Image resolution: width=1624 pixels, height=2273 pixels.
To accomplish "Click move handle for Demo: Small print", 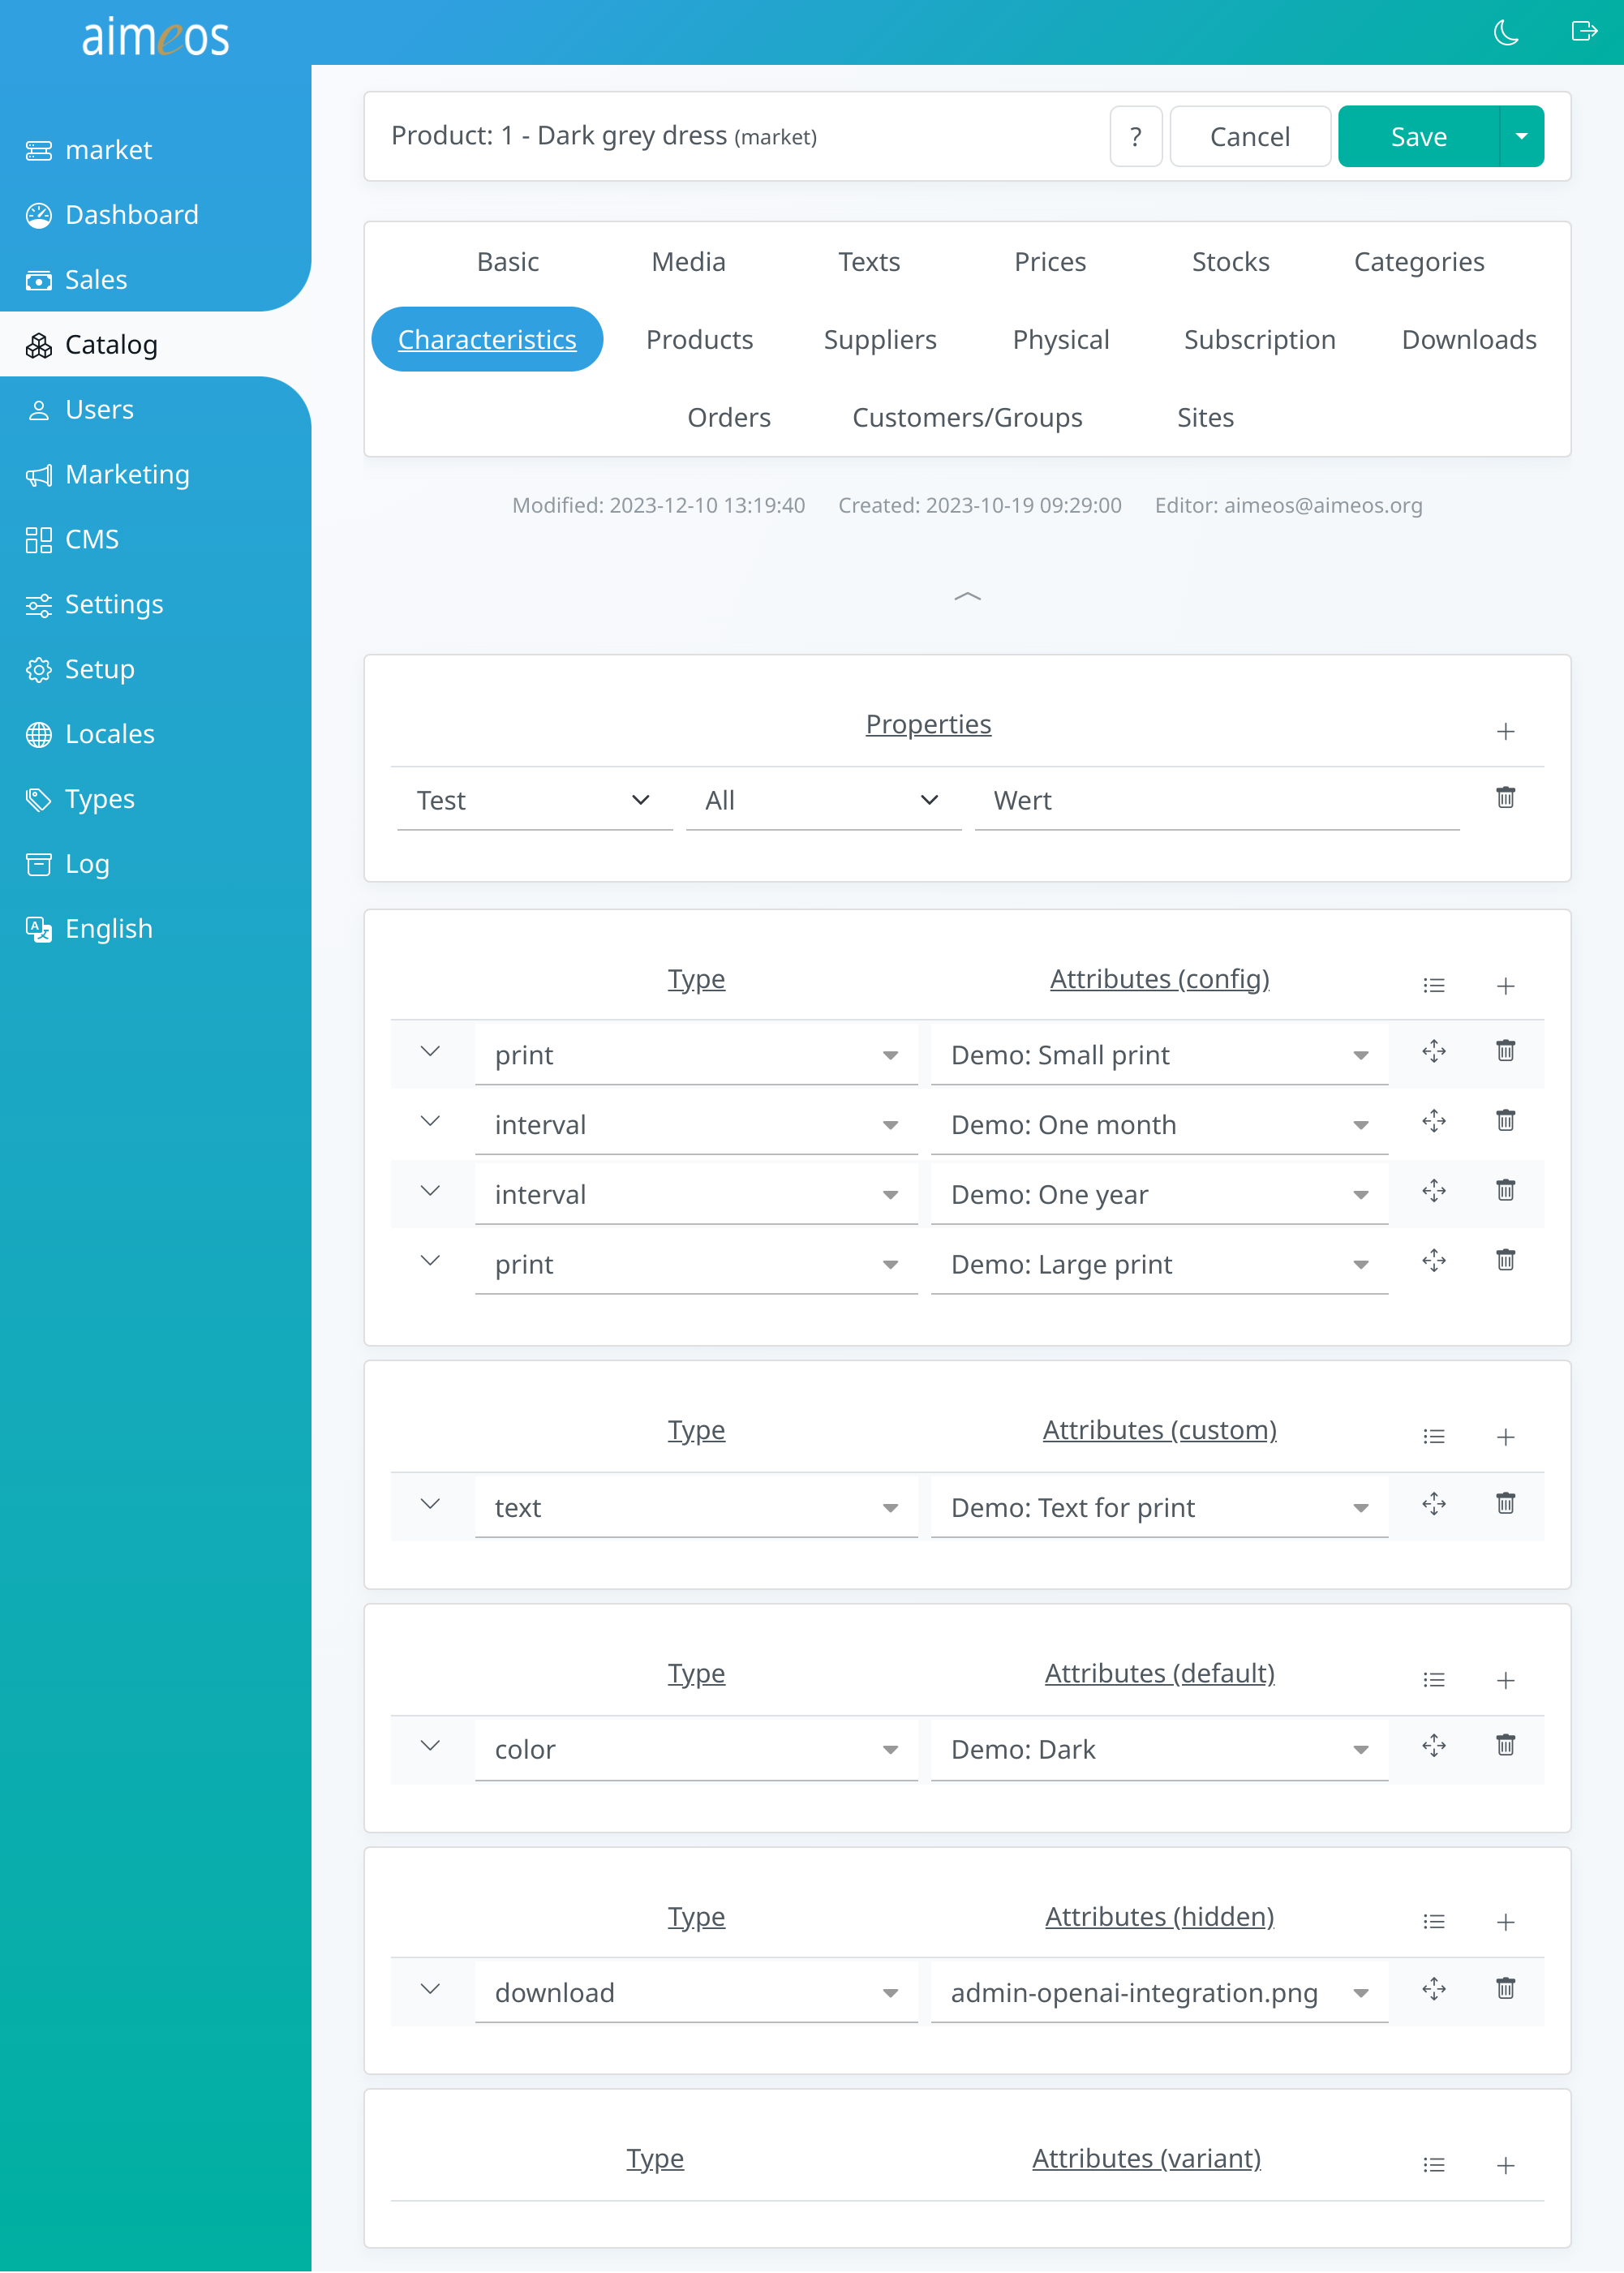I will [x=1433, y=1051].
